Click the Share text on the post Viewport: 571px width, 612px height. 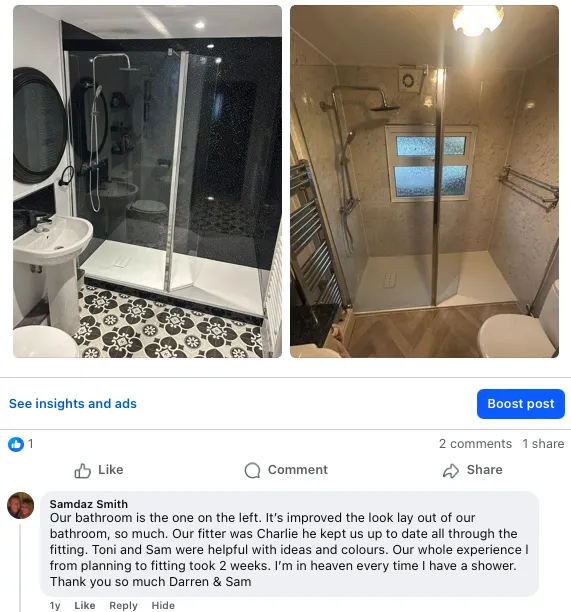pyautogui.click(x=485, y=470)
